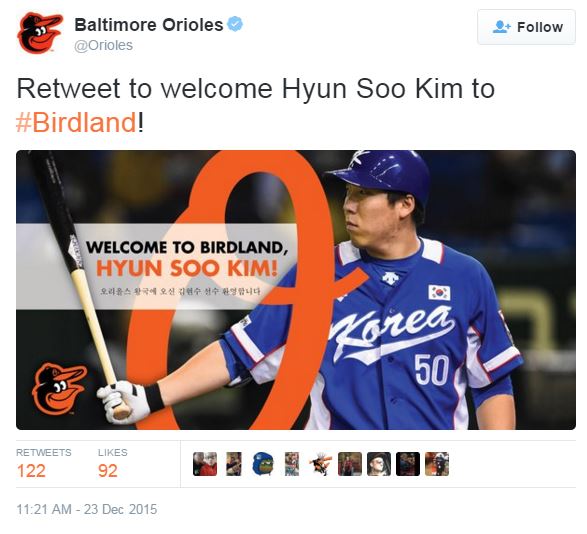
Task: Open the Baltimore Orioles profile avatar
Action: (x=40, y=33)
